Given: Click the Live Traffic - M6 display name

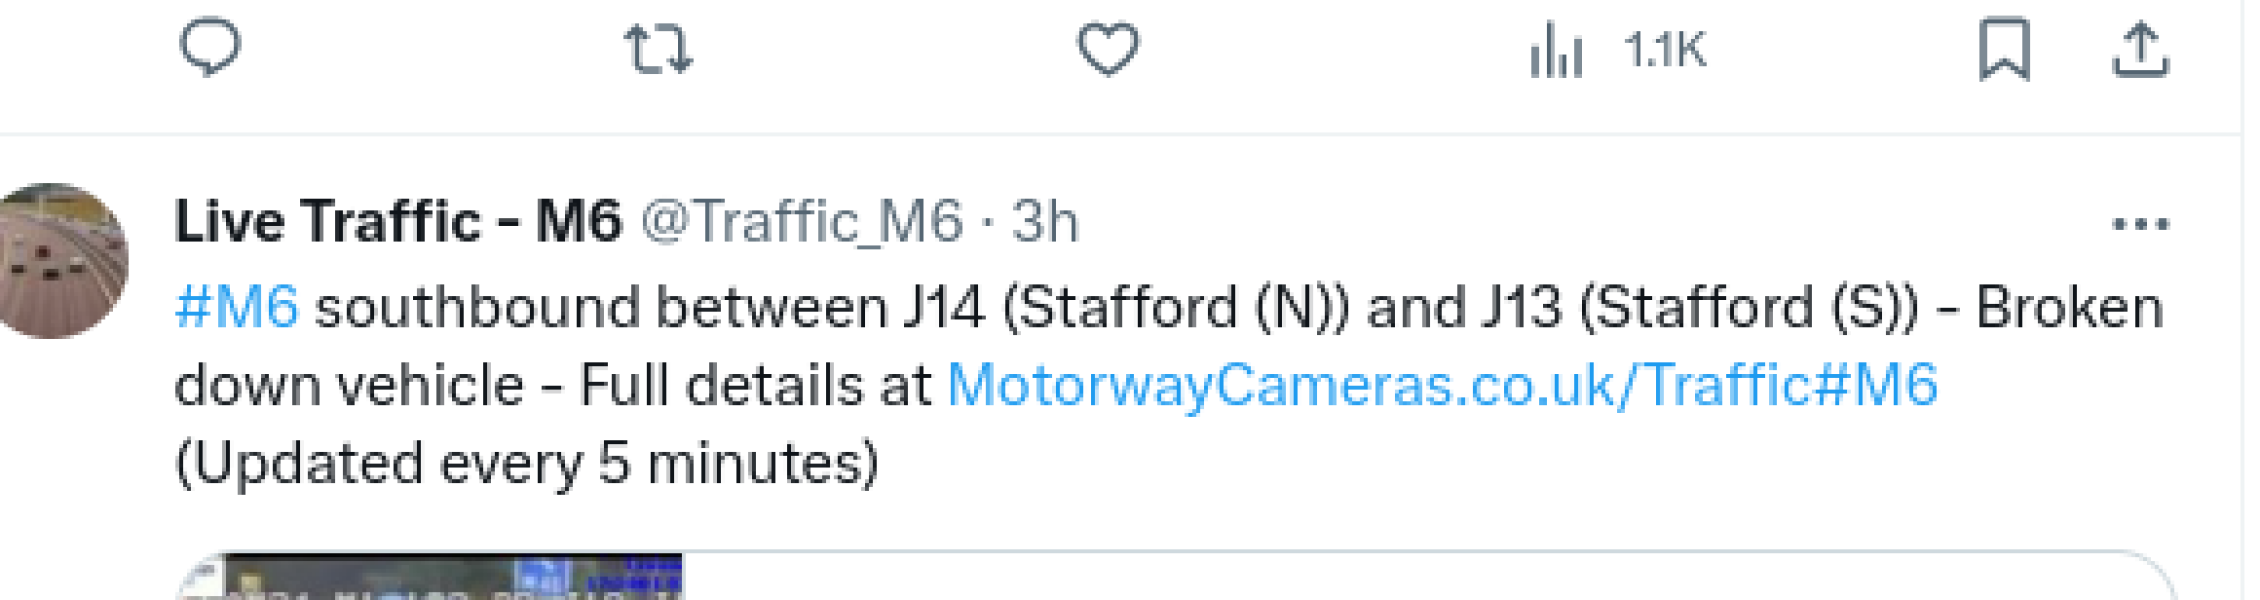Looking at the screenshot, I should coord(400,222).
